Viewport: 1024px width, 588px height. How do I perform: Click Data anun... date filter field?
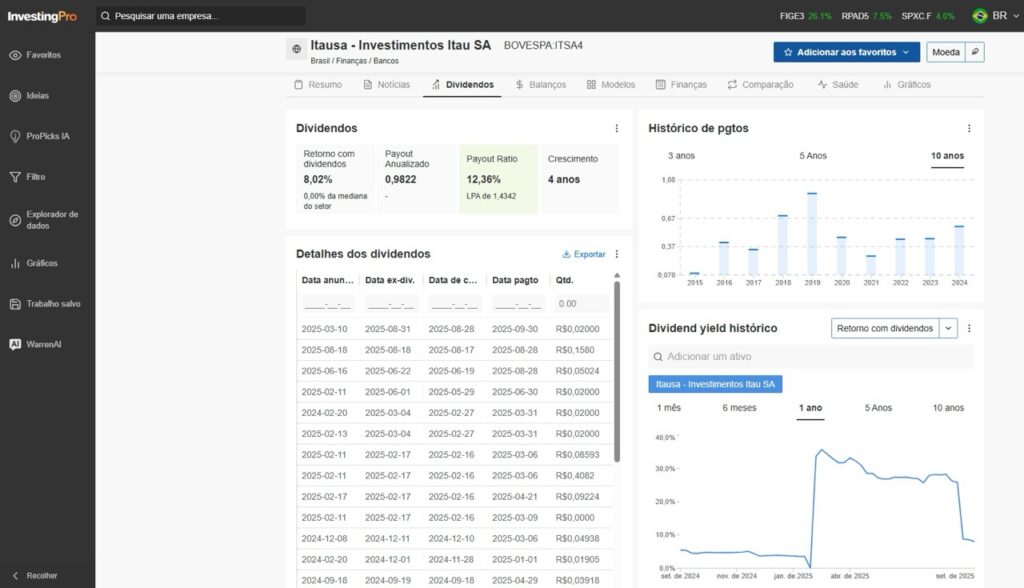[328, 304]
